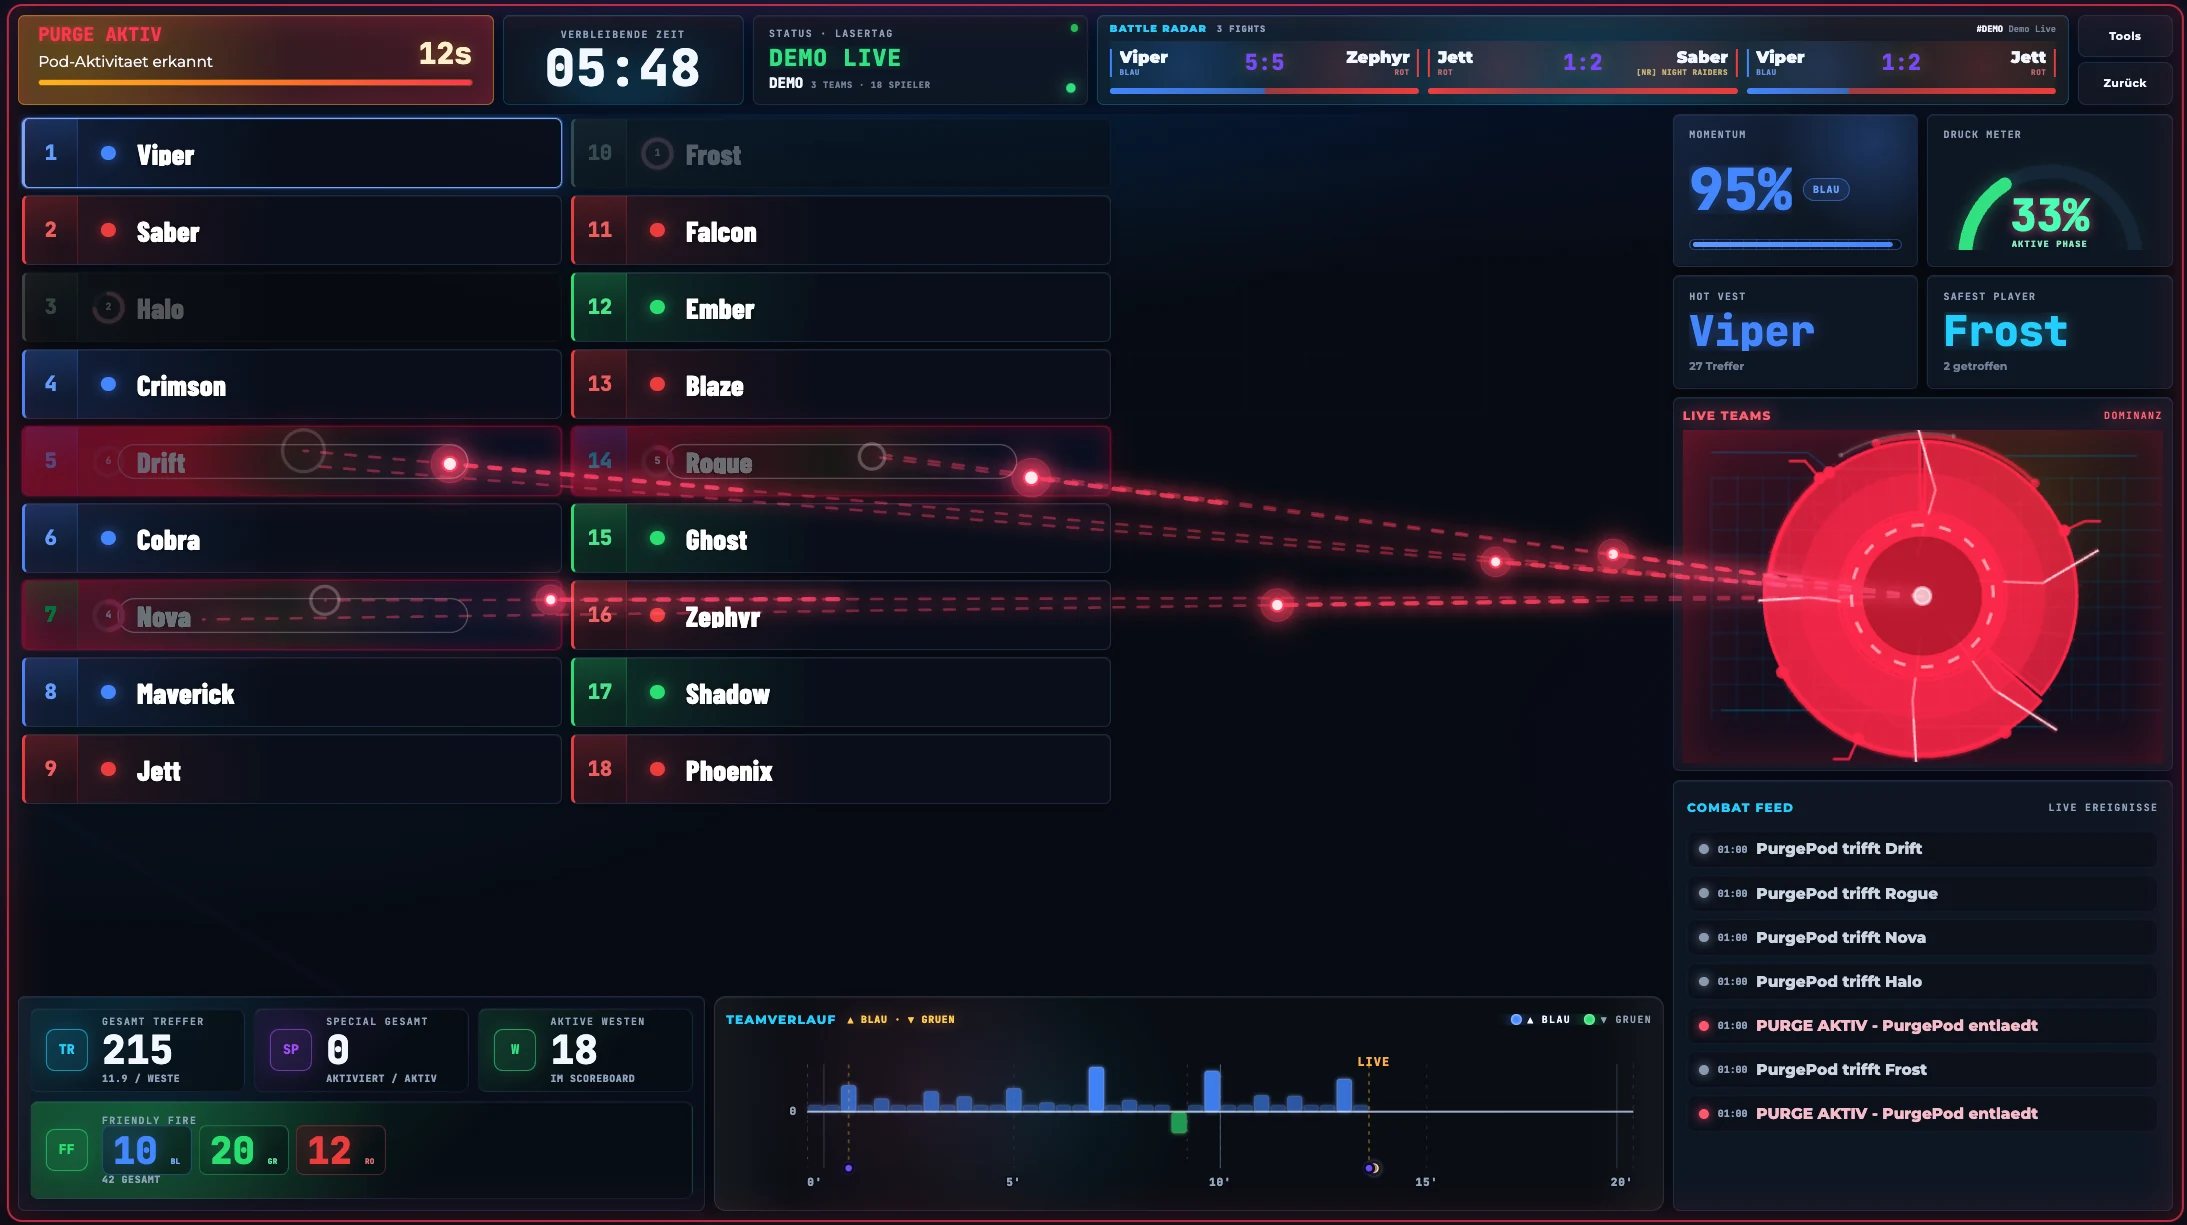Viewport: 2187px width, 1225px height.
Task: Open the Tools menu
Action: pyautogui.click(x=2124, y=36)
